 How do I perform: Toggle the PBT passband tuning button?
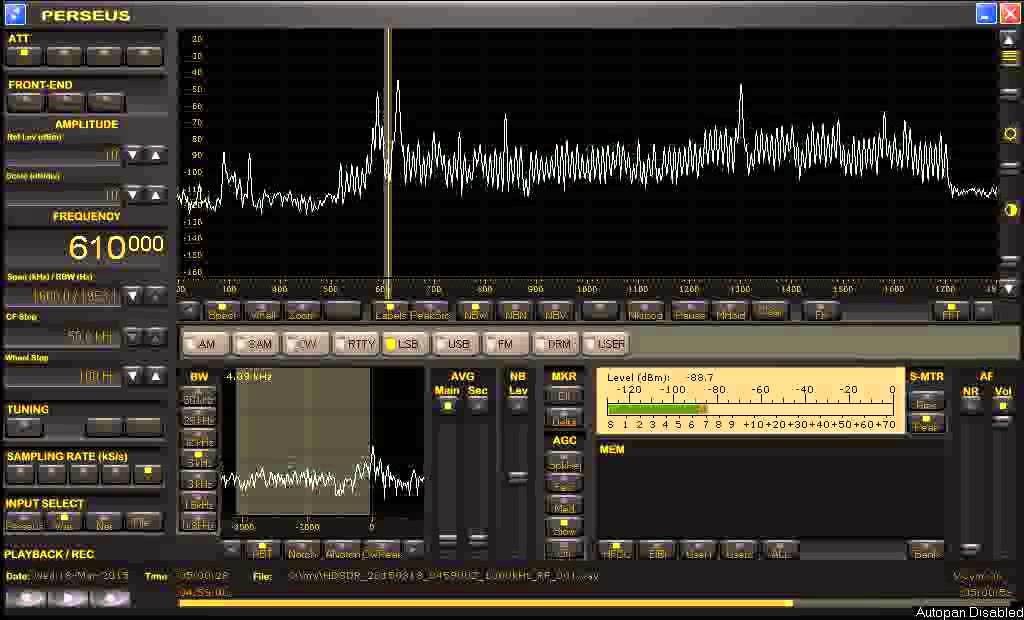(x=262, y=550)
